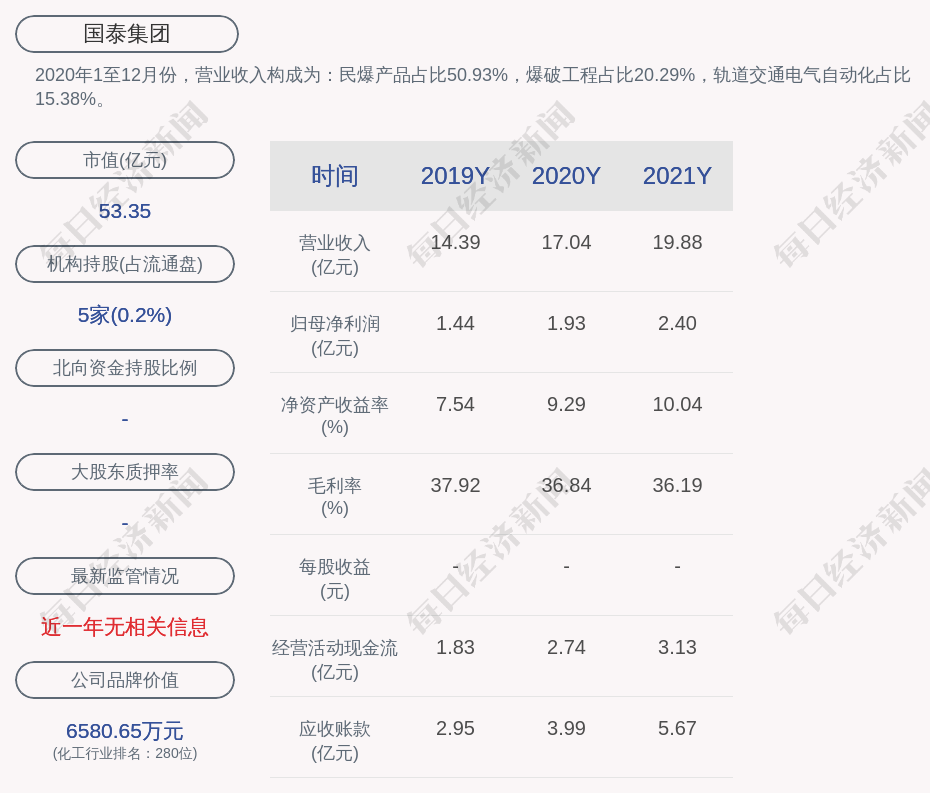Click the revenue composition paragraph starting 2020年1至12月份
The height and width of the screenshot is (793, 930).
[472, 87]
